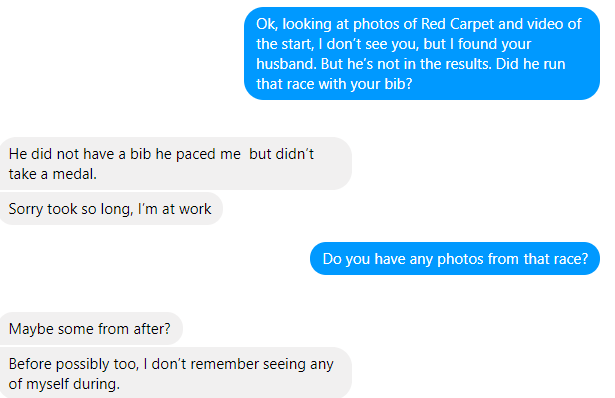The height and width of the screenshot is (398, 615).
Task: Click 'take a medal' text in gray bubble
Action: tap(53, 174)
